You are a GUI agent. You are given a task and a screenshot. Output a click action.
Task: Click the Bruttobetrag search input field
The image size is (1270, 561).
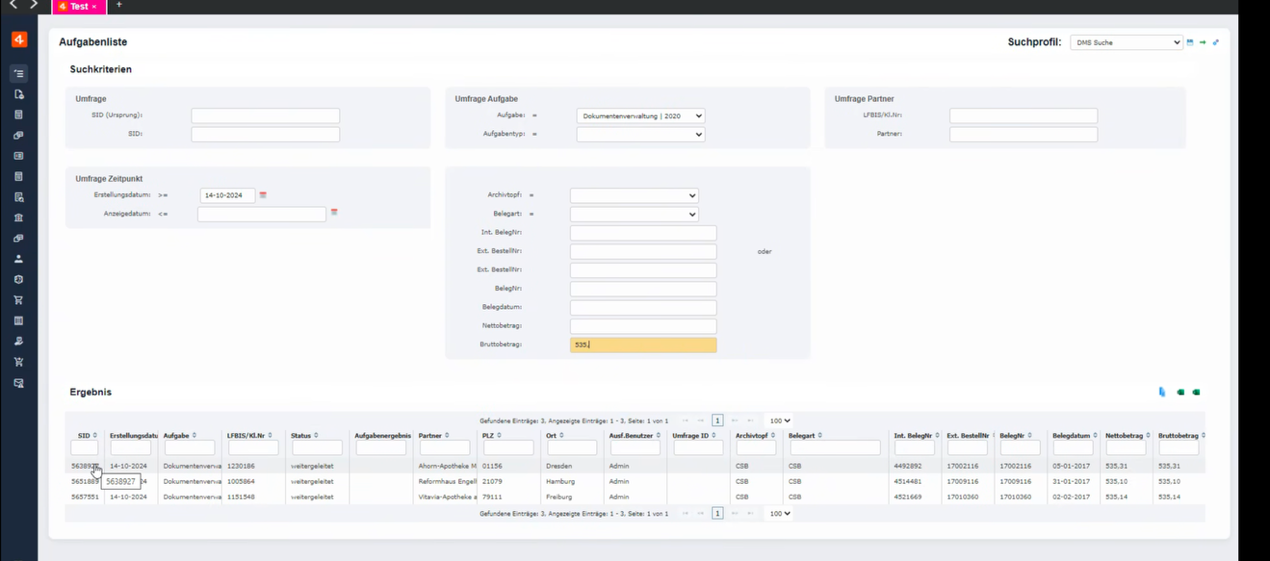[643, 345]
